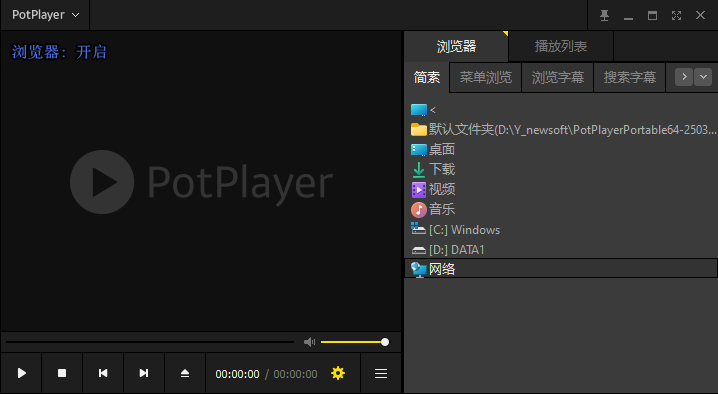Close the PotPlayer window
Image resolution: width=718 pixels, height=394 pixels.
point(700,15)
